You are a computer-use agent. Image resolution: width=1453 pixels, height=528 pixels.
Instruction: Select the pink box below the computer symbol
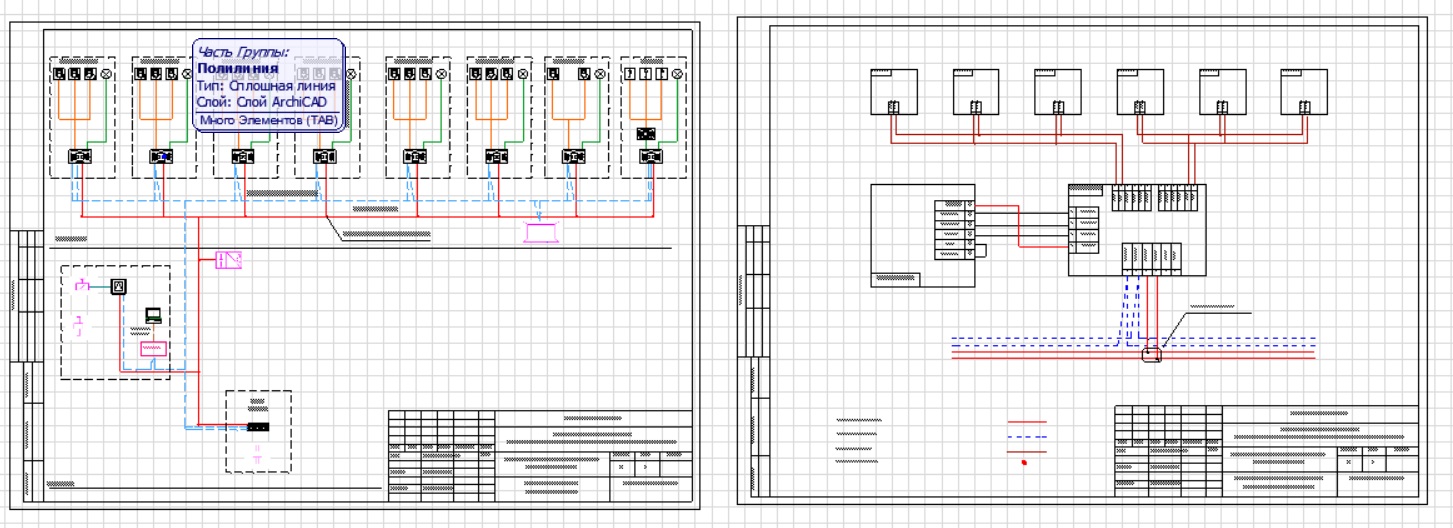153,349
